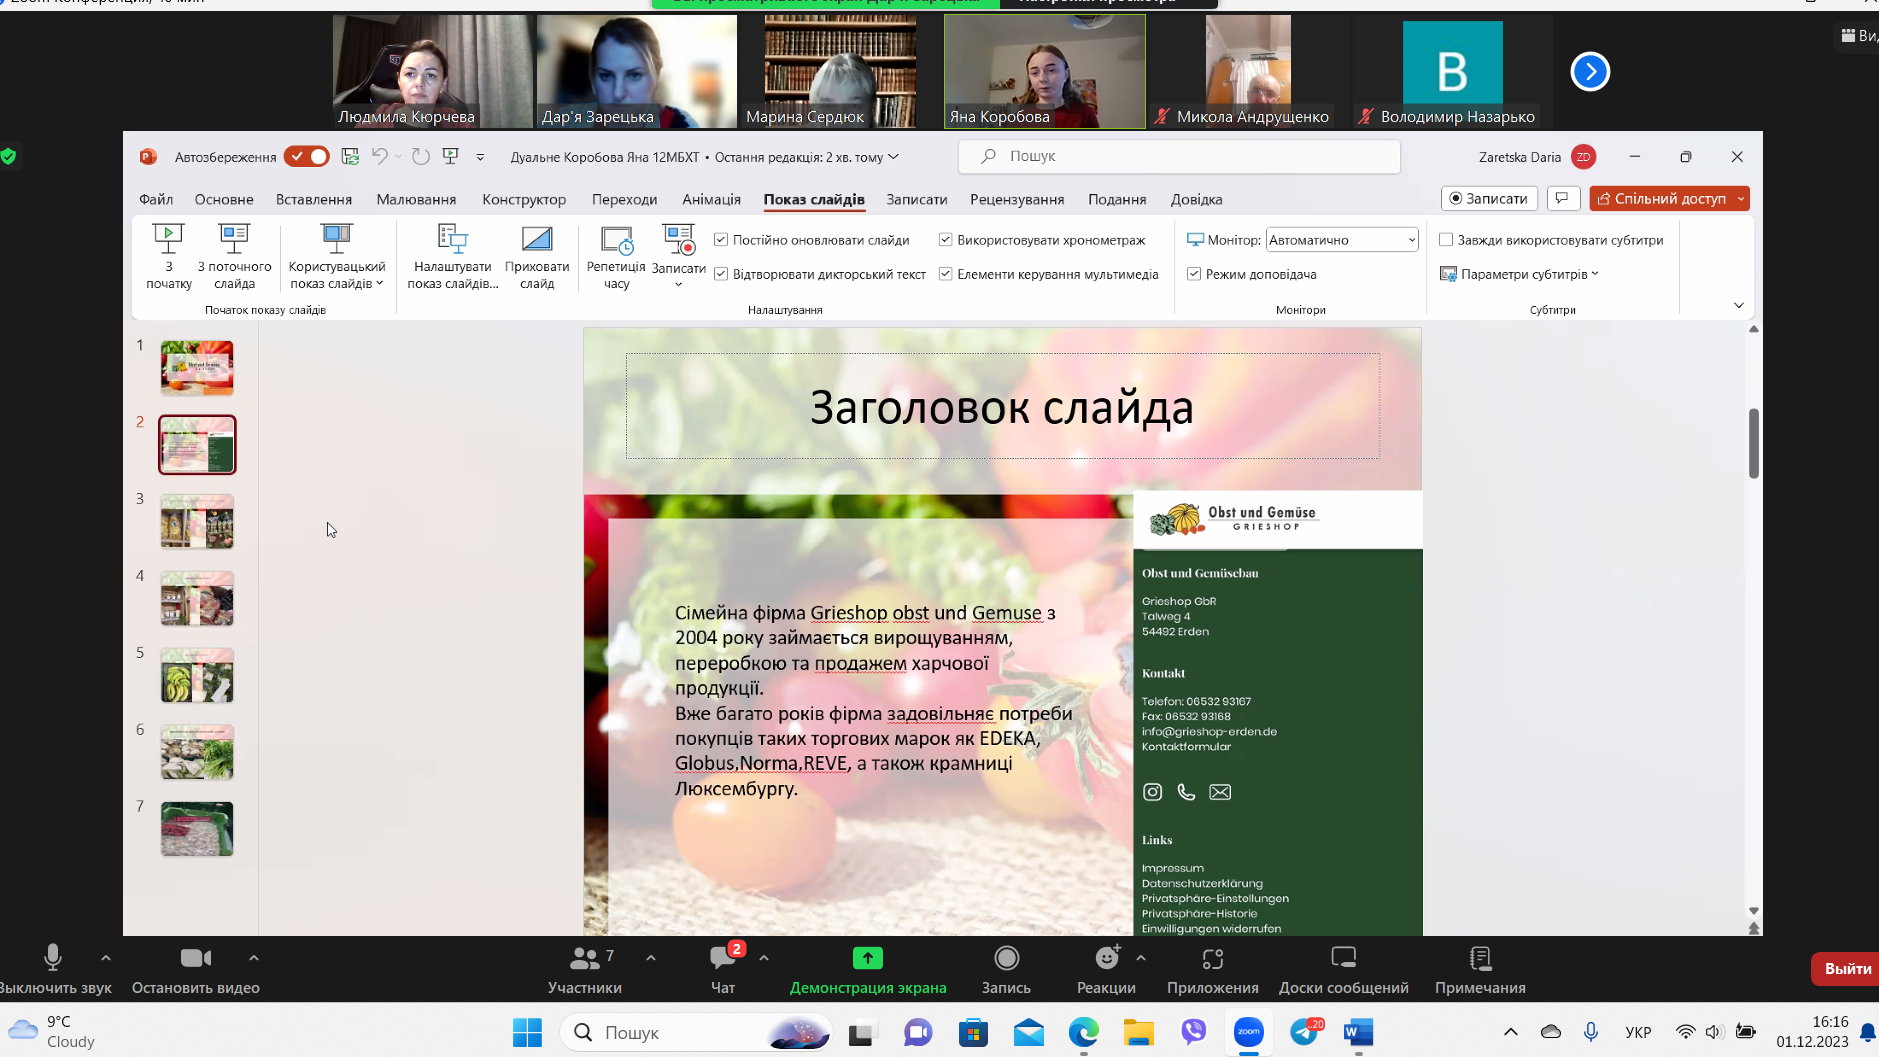Collapse the ribbon with chevron

click(x=1738, y=305)
